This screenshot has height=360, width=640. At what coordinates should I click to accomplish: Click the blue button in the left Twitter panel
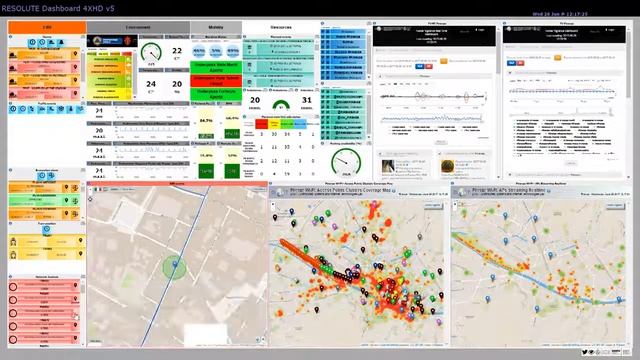pyautogui.click(x=419, y=66)
